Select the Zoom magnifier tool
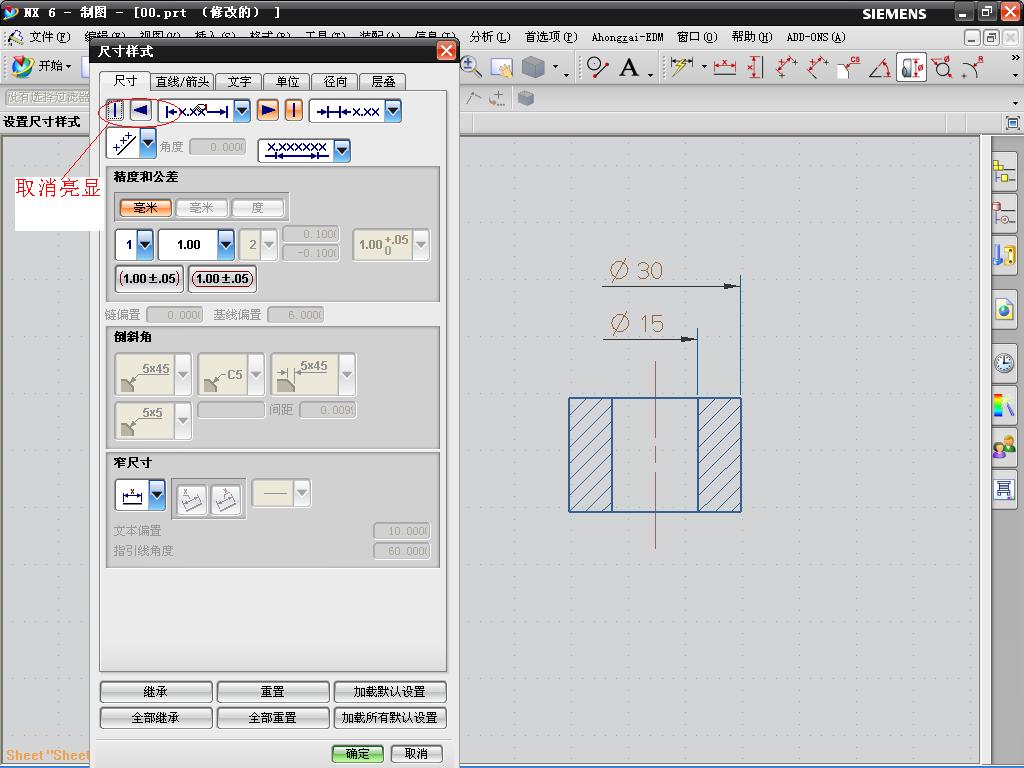Viewport: 1024px width, 768px height. [x=470, y=66]
